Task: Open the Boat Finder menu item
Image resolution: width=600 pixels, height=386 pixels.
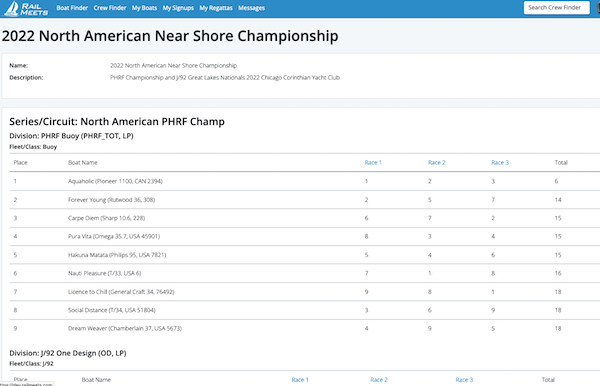Action: pyautogui.click(x=72, y=8)
